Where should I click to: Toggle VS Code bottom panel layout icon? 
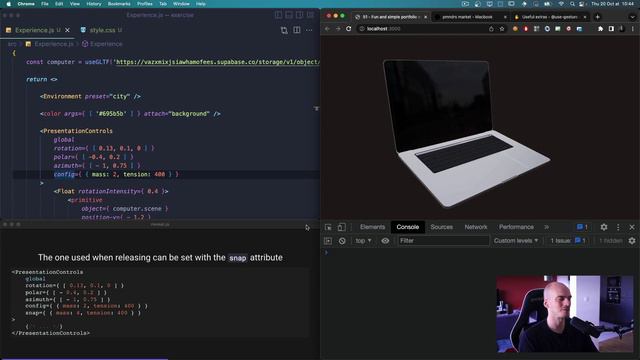click(x=289, y=15)
